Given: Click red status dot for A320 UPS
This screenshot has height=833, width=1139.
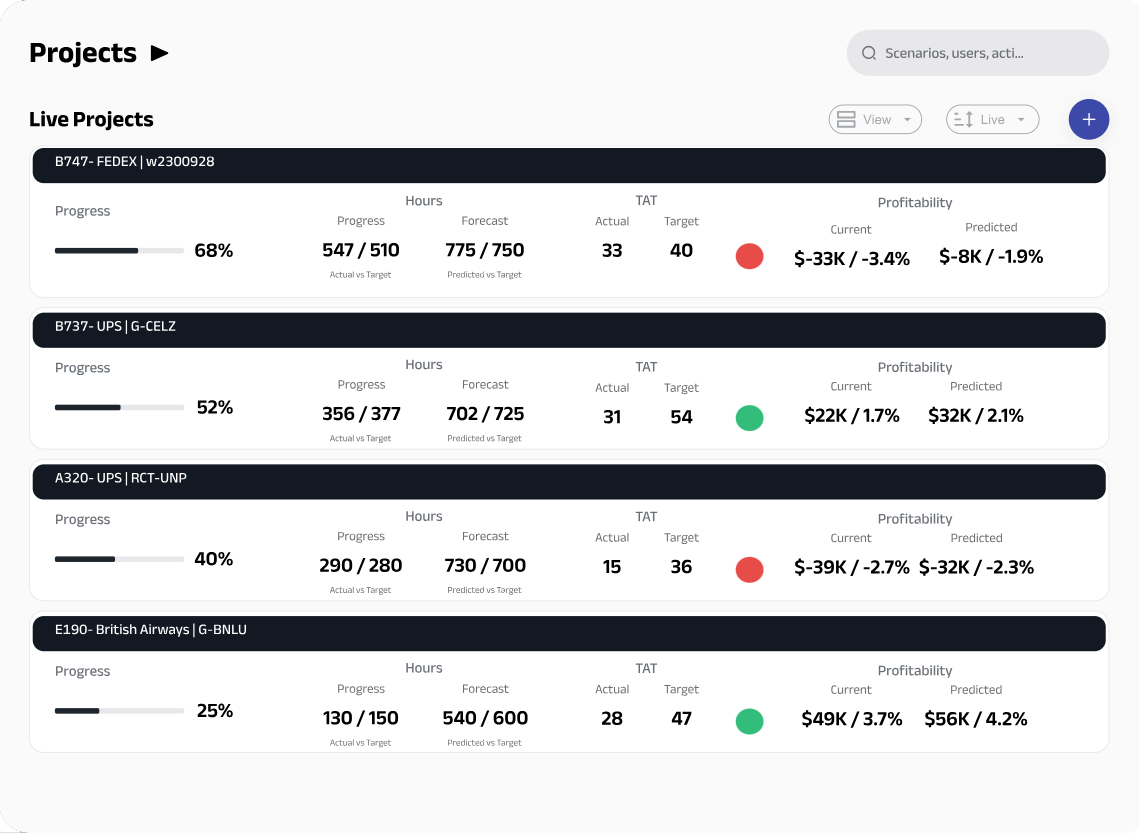Looking at the screenshot, I should (x=749, y=570).
